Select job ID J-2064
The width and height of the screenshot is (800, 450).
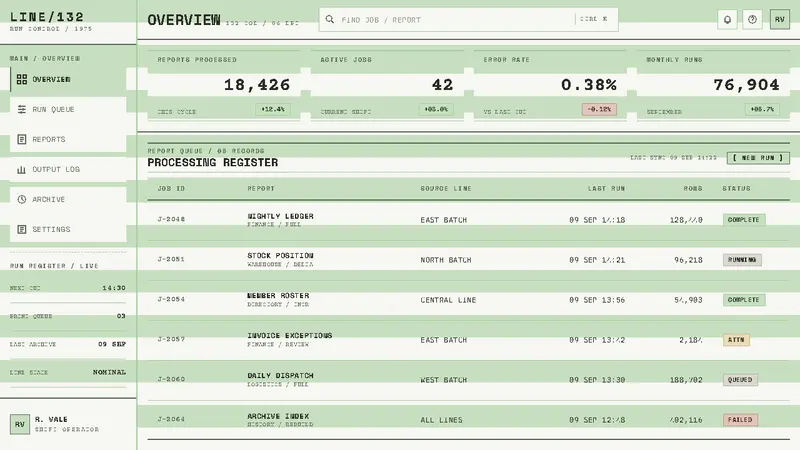(171, 419)
